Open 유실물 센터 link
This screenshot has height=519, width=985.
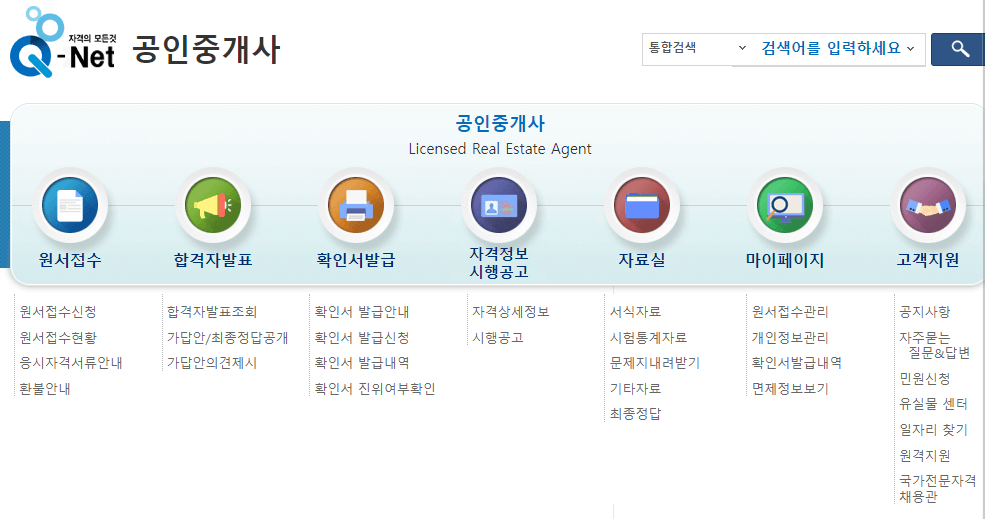tap(933, 404)
